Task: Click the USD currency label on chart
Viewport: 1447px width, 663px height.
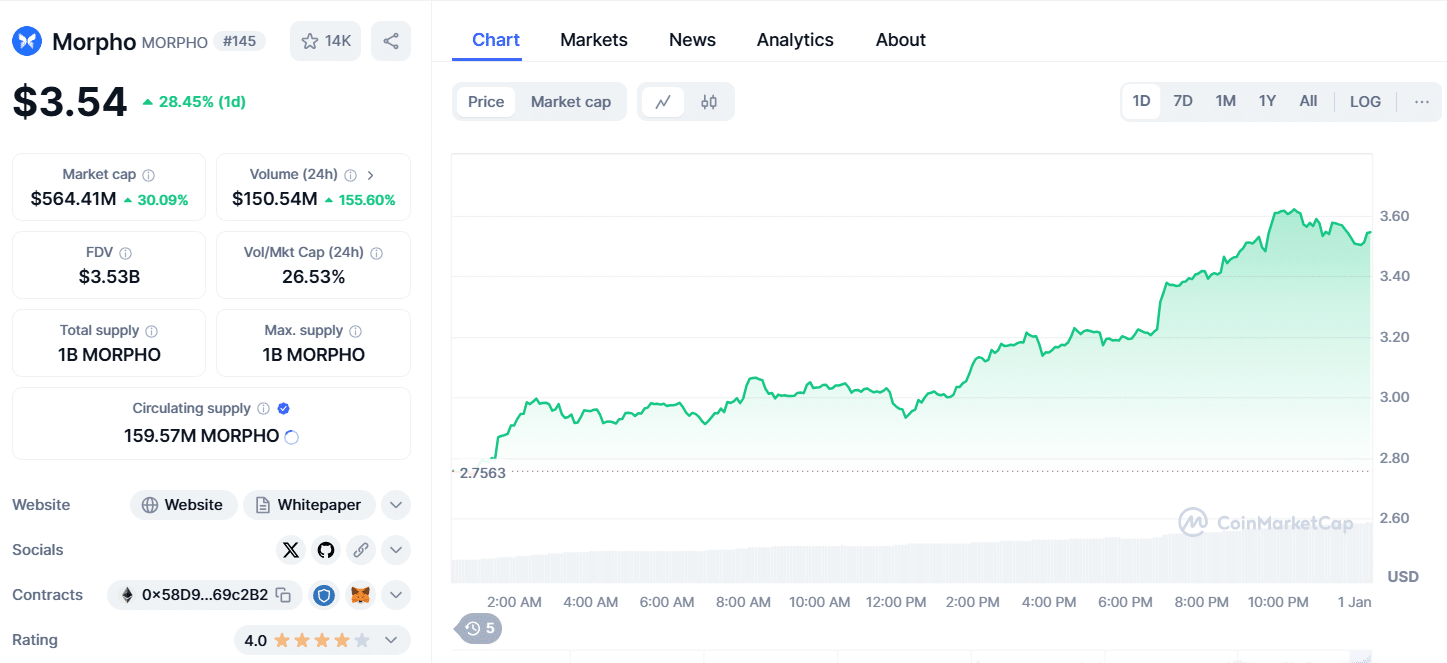Action: 1403,577
